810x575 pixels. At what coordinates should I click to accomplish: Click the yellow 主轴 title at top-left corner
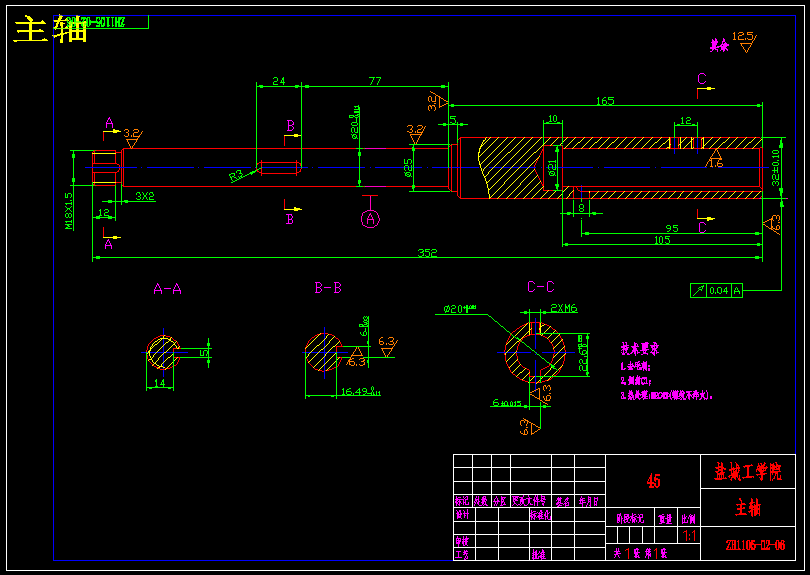coord(50,29)
